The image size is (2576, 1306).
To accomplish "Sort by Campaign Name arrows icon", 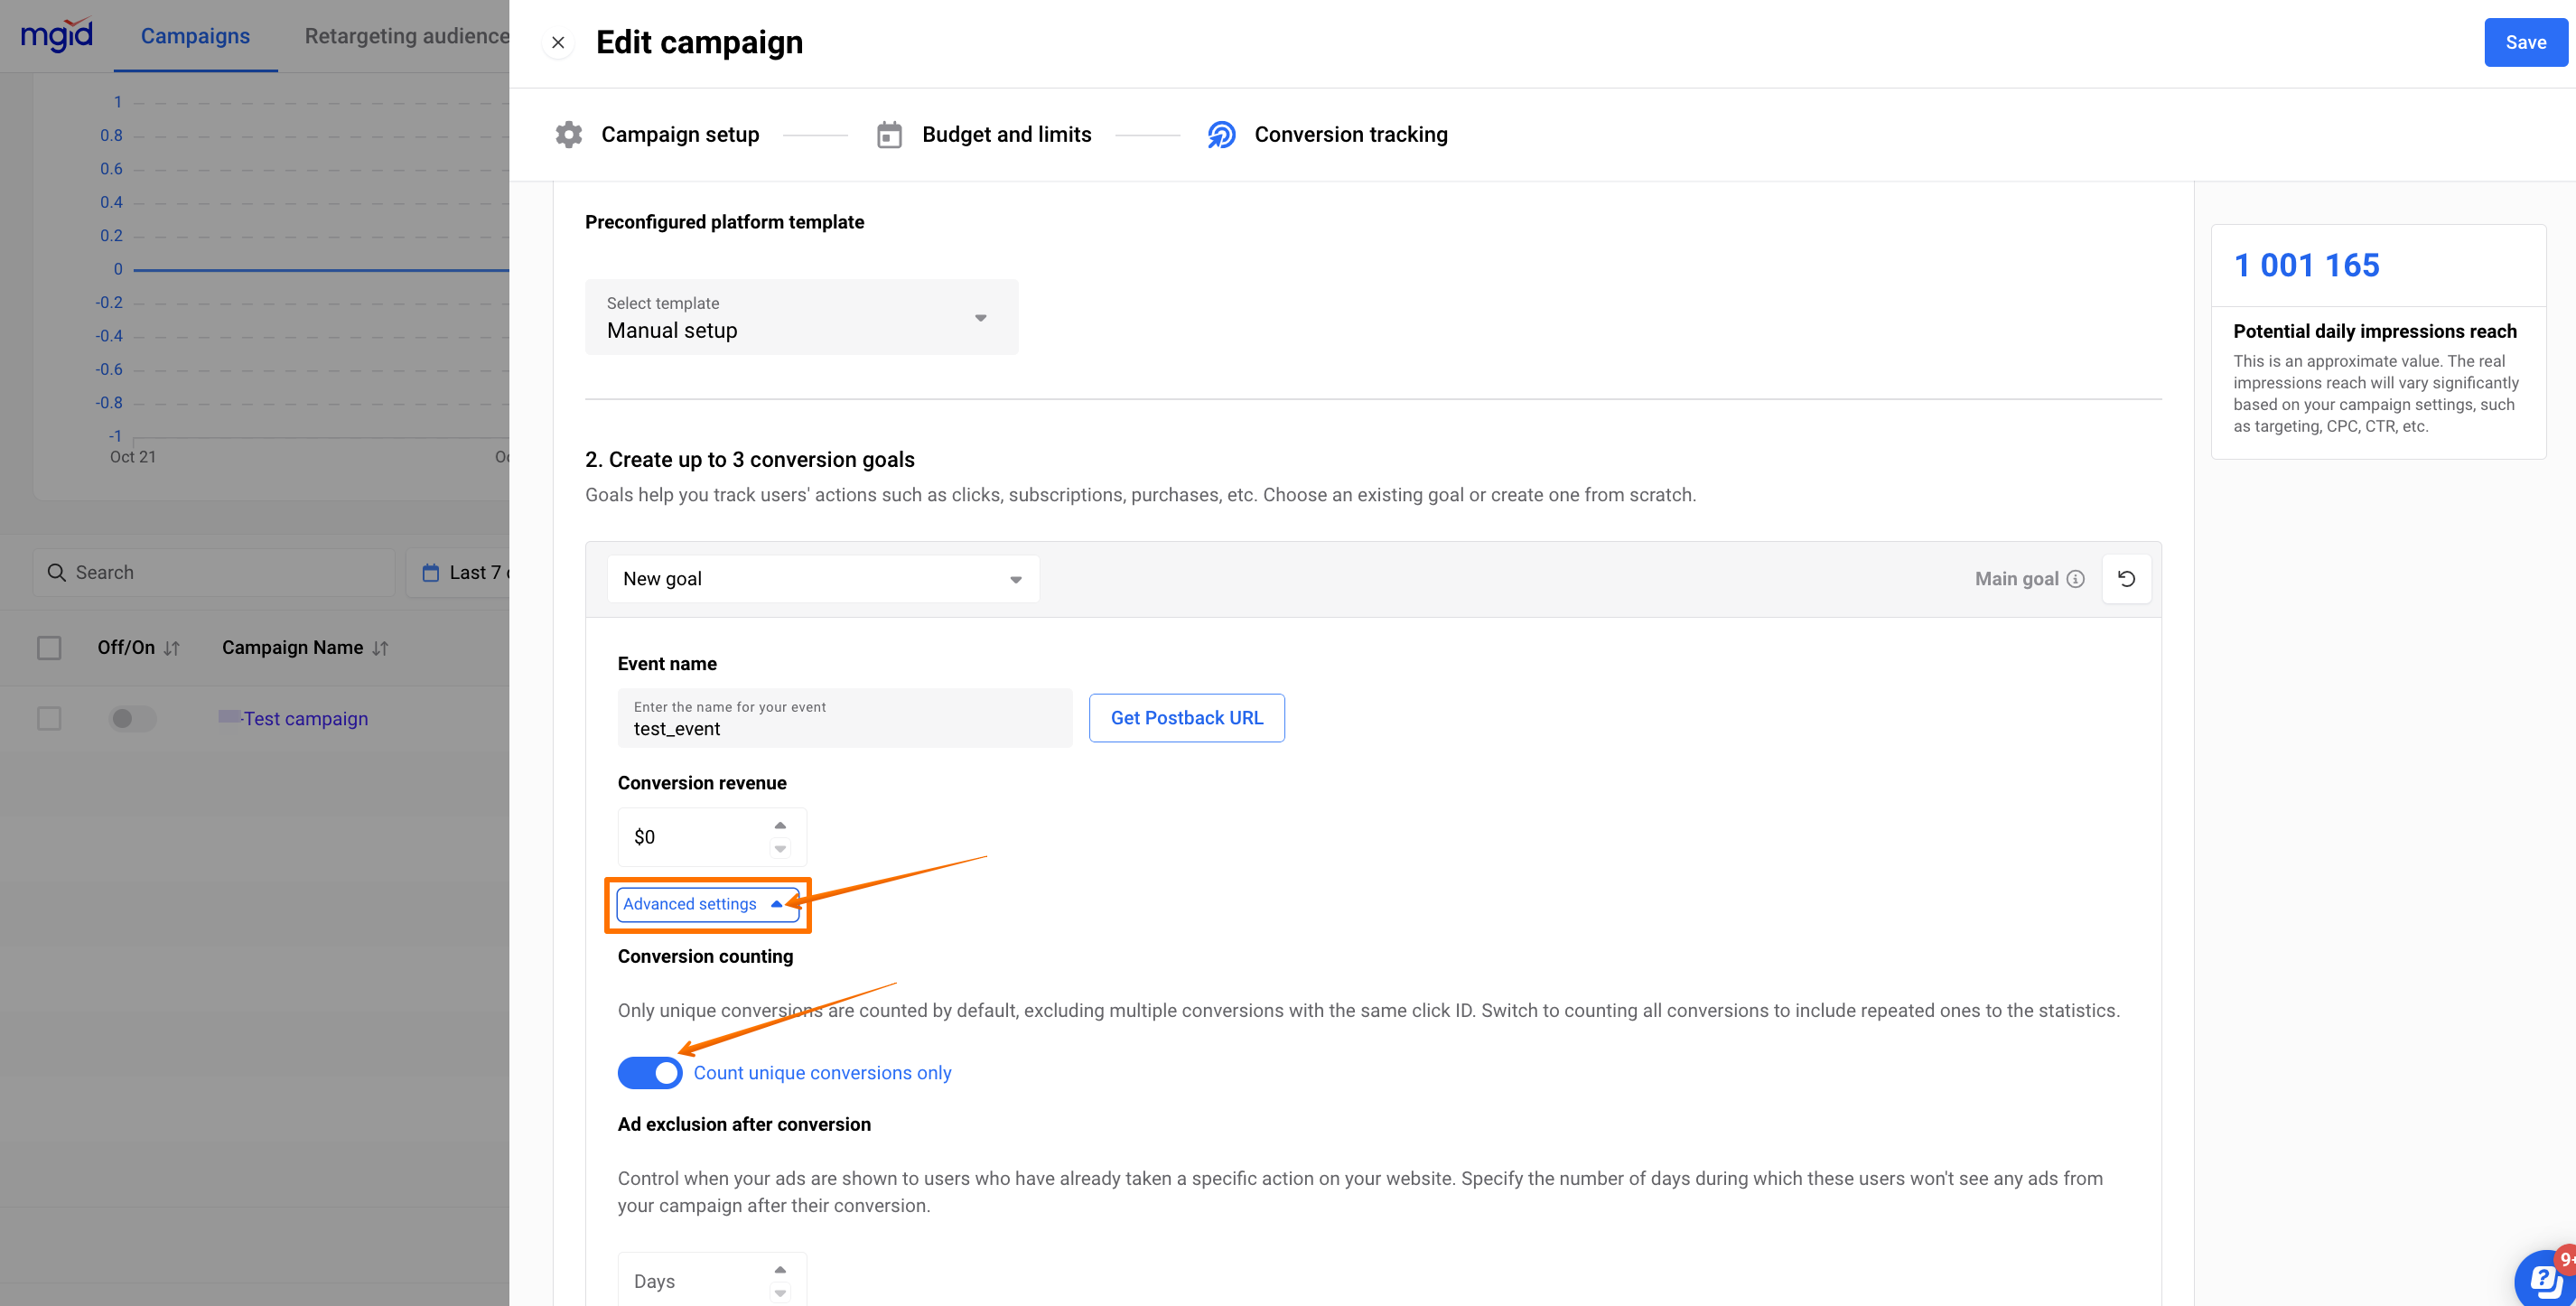I will (380, 648).
